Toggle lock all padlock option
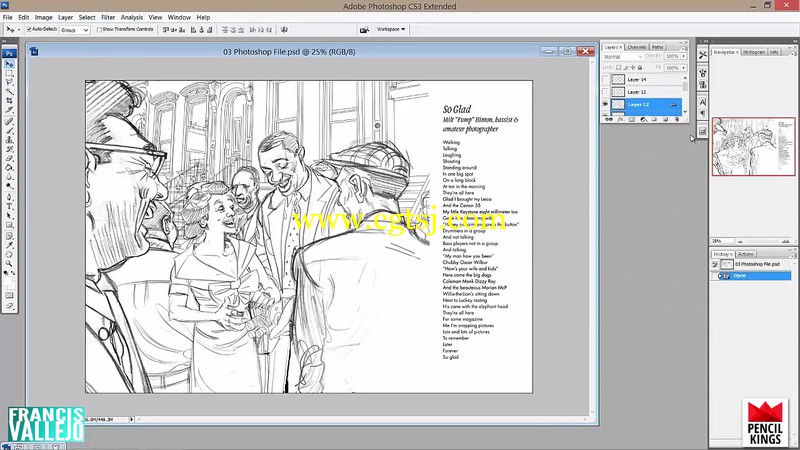The image size is (800, 450). pos(640,67)
